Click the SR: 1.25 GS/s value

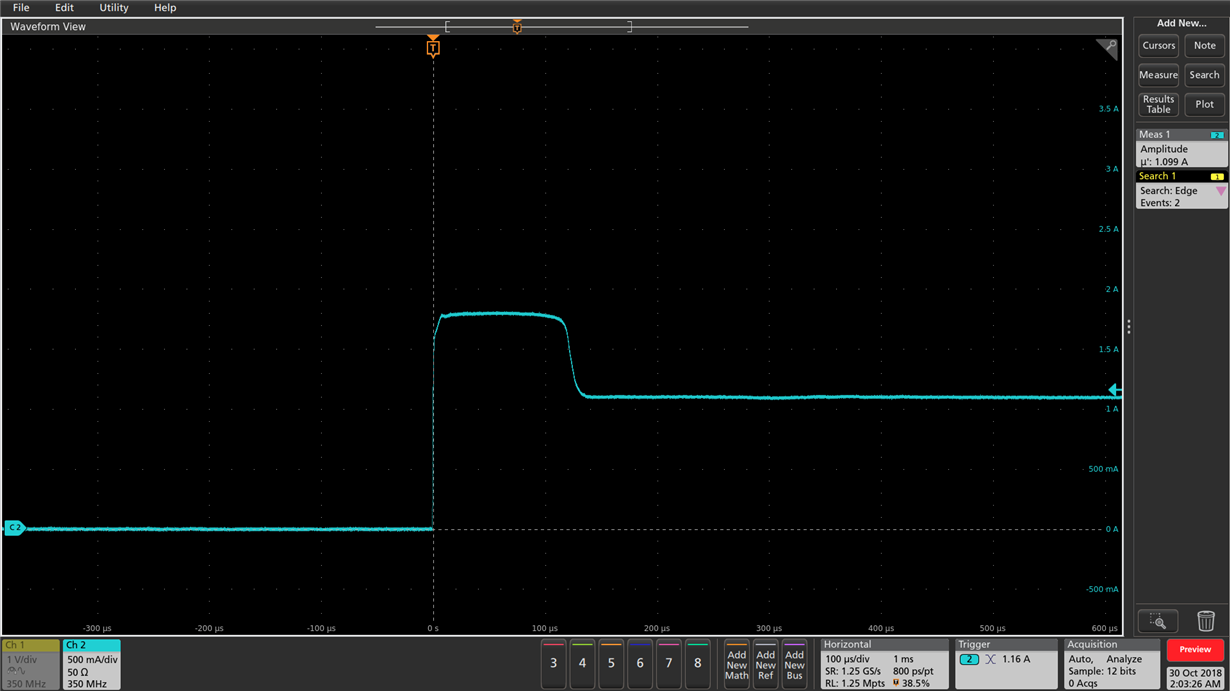[x=853, y=671]
